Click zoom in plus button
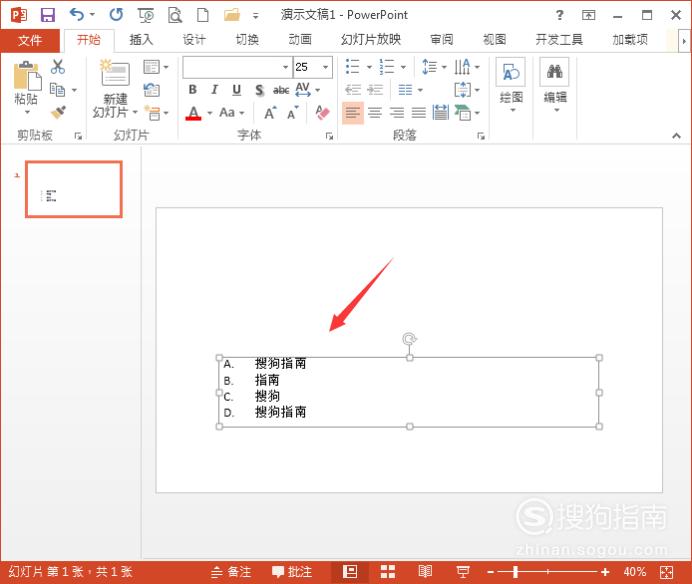The image size is (692, 584). click(605, 572)
